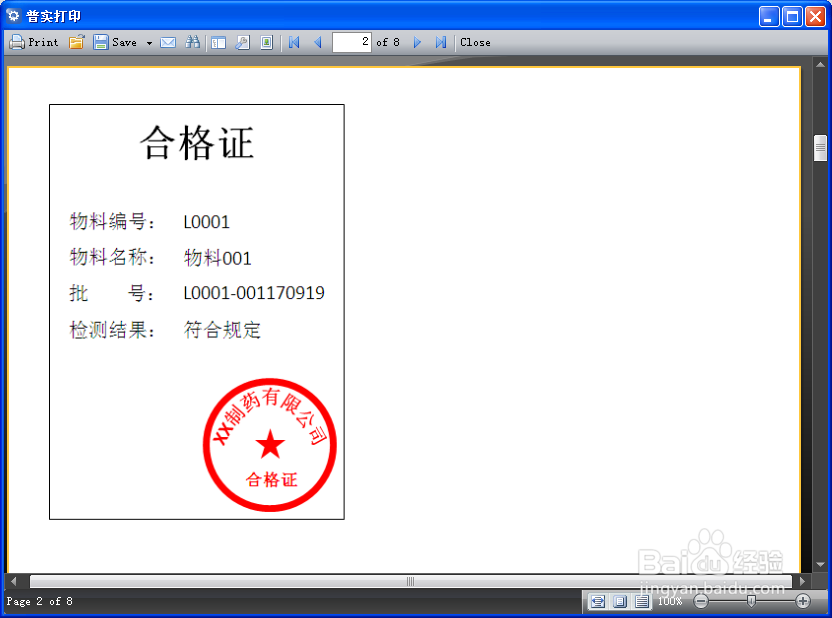Open text search with the binoculars icon
Screen dimensions: 832x618
pyautogui.click(x=193, y=42)
